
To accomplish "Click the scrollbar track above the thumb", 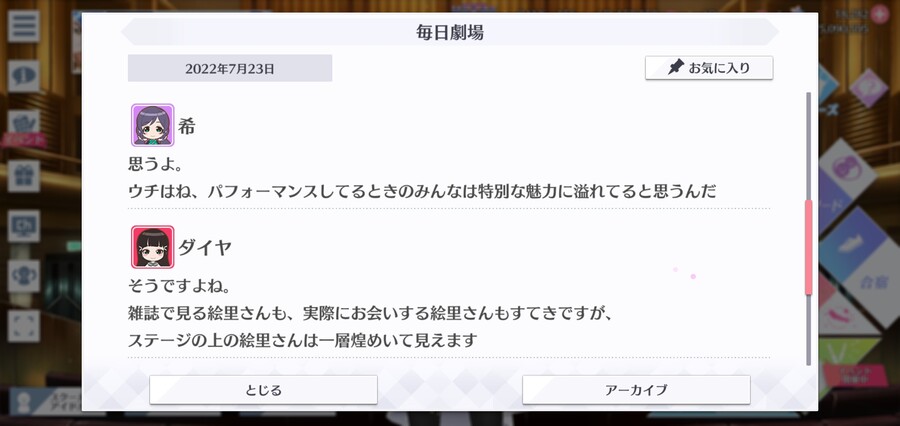I will click(809, 146).
